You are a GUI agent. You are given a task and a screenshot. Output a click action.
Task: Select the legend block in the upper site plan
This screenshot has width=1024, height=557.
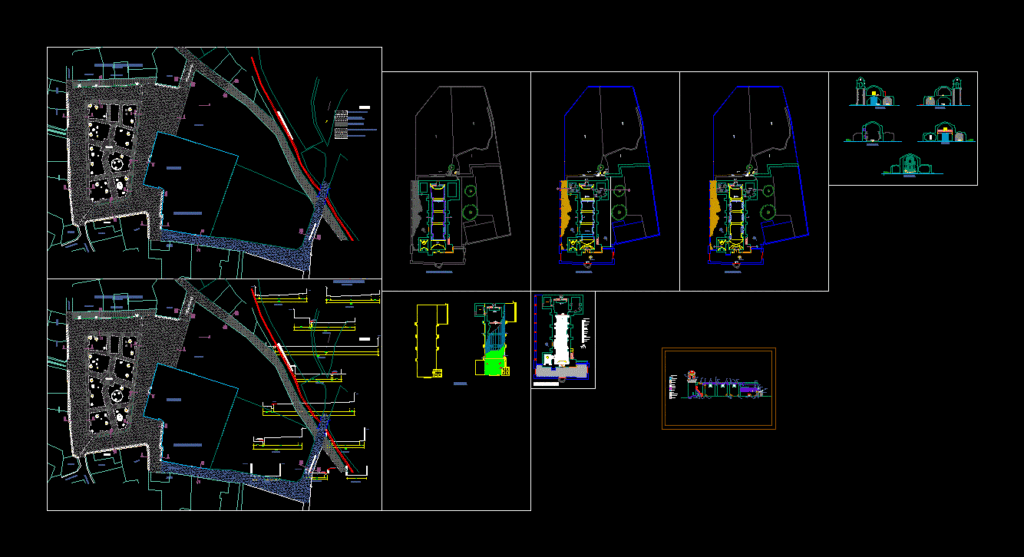(x=353, y=123)
